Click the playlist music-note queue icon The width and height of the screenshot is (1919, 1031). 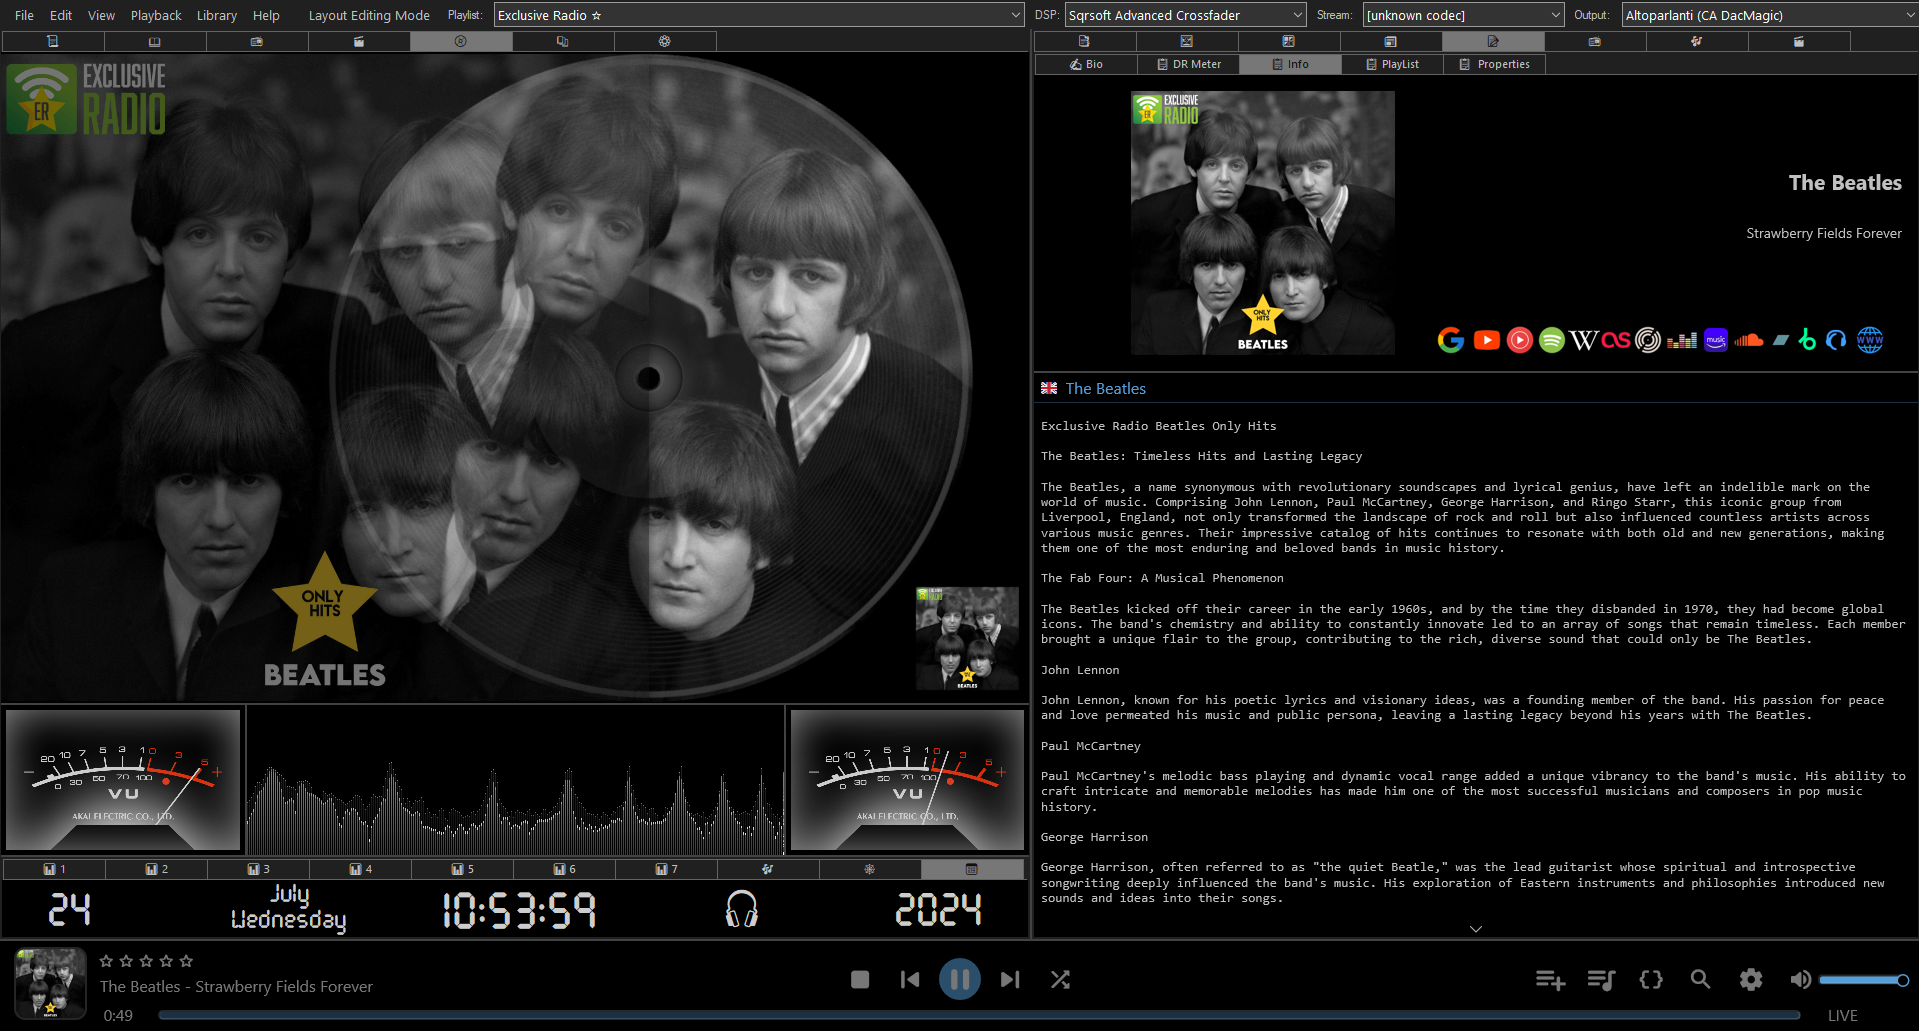[x=1601, y=980]
